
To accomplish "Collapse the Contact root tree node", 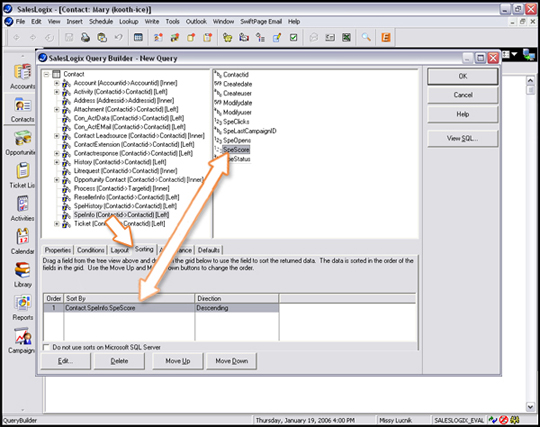I will click(46, 74).
